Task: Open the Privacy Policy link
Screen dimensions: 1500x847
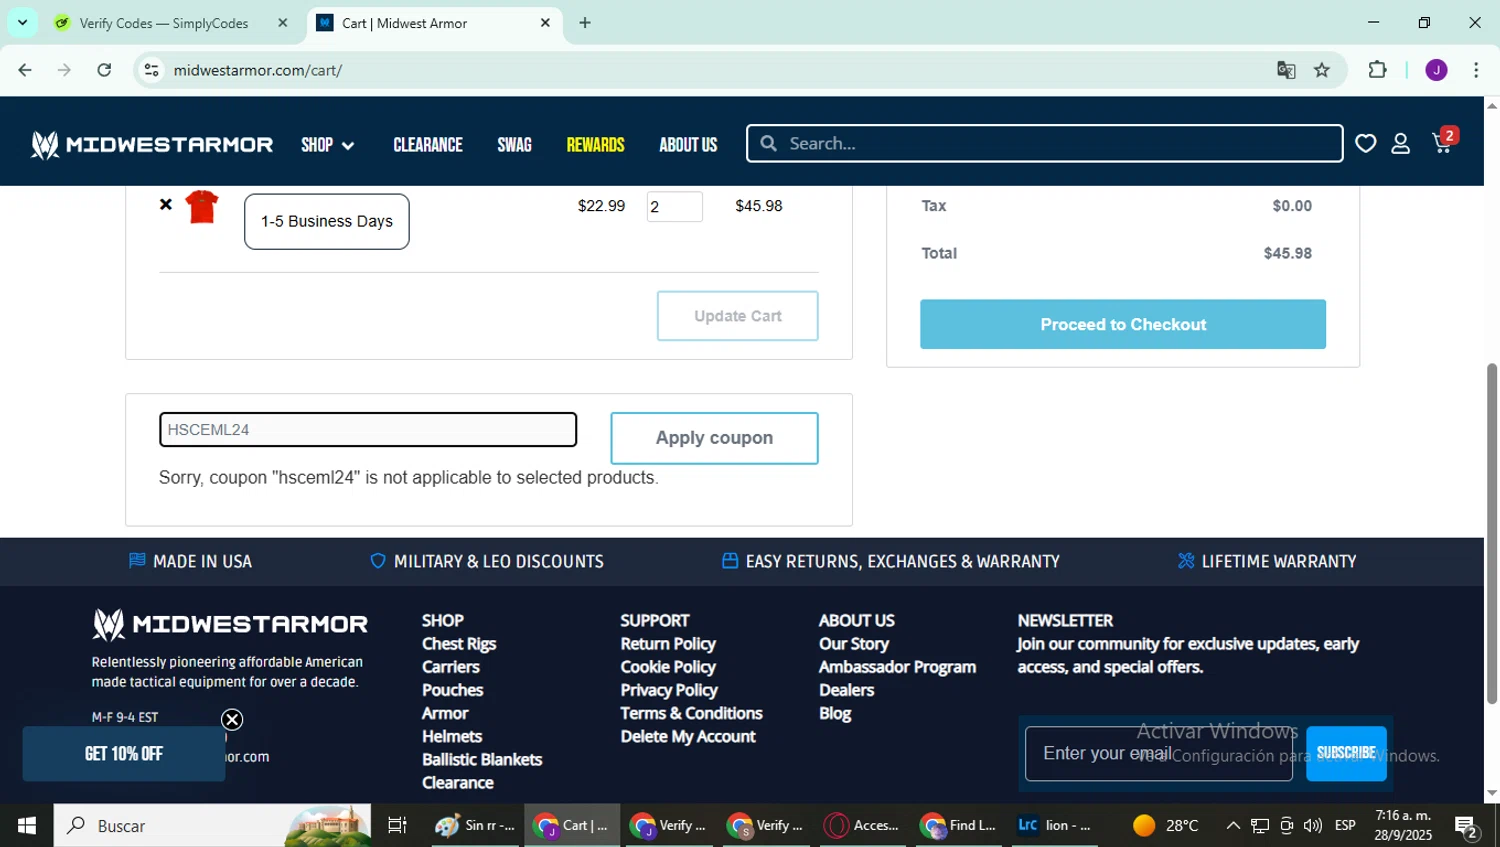Action: (x=669, y=690)
